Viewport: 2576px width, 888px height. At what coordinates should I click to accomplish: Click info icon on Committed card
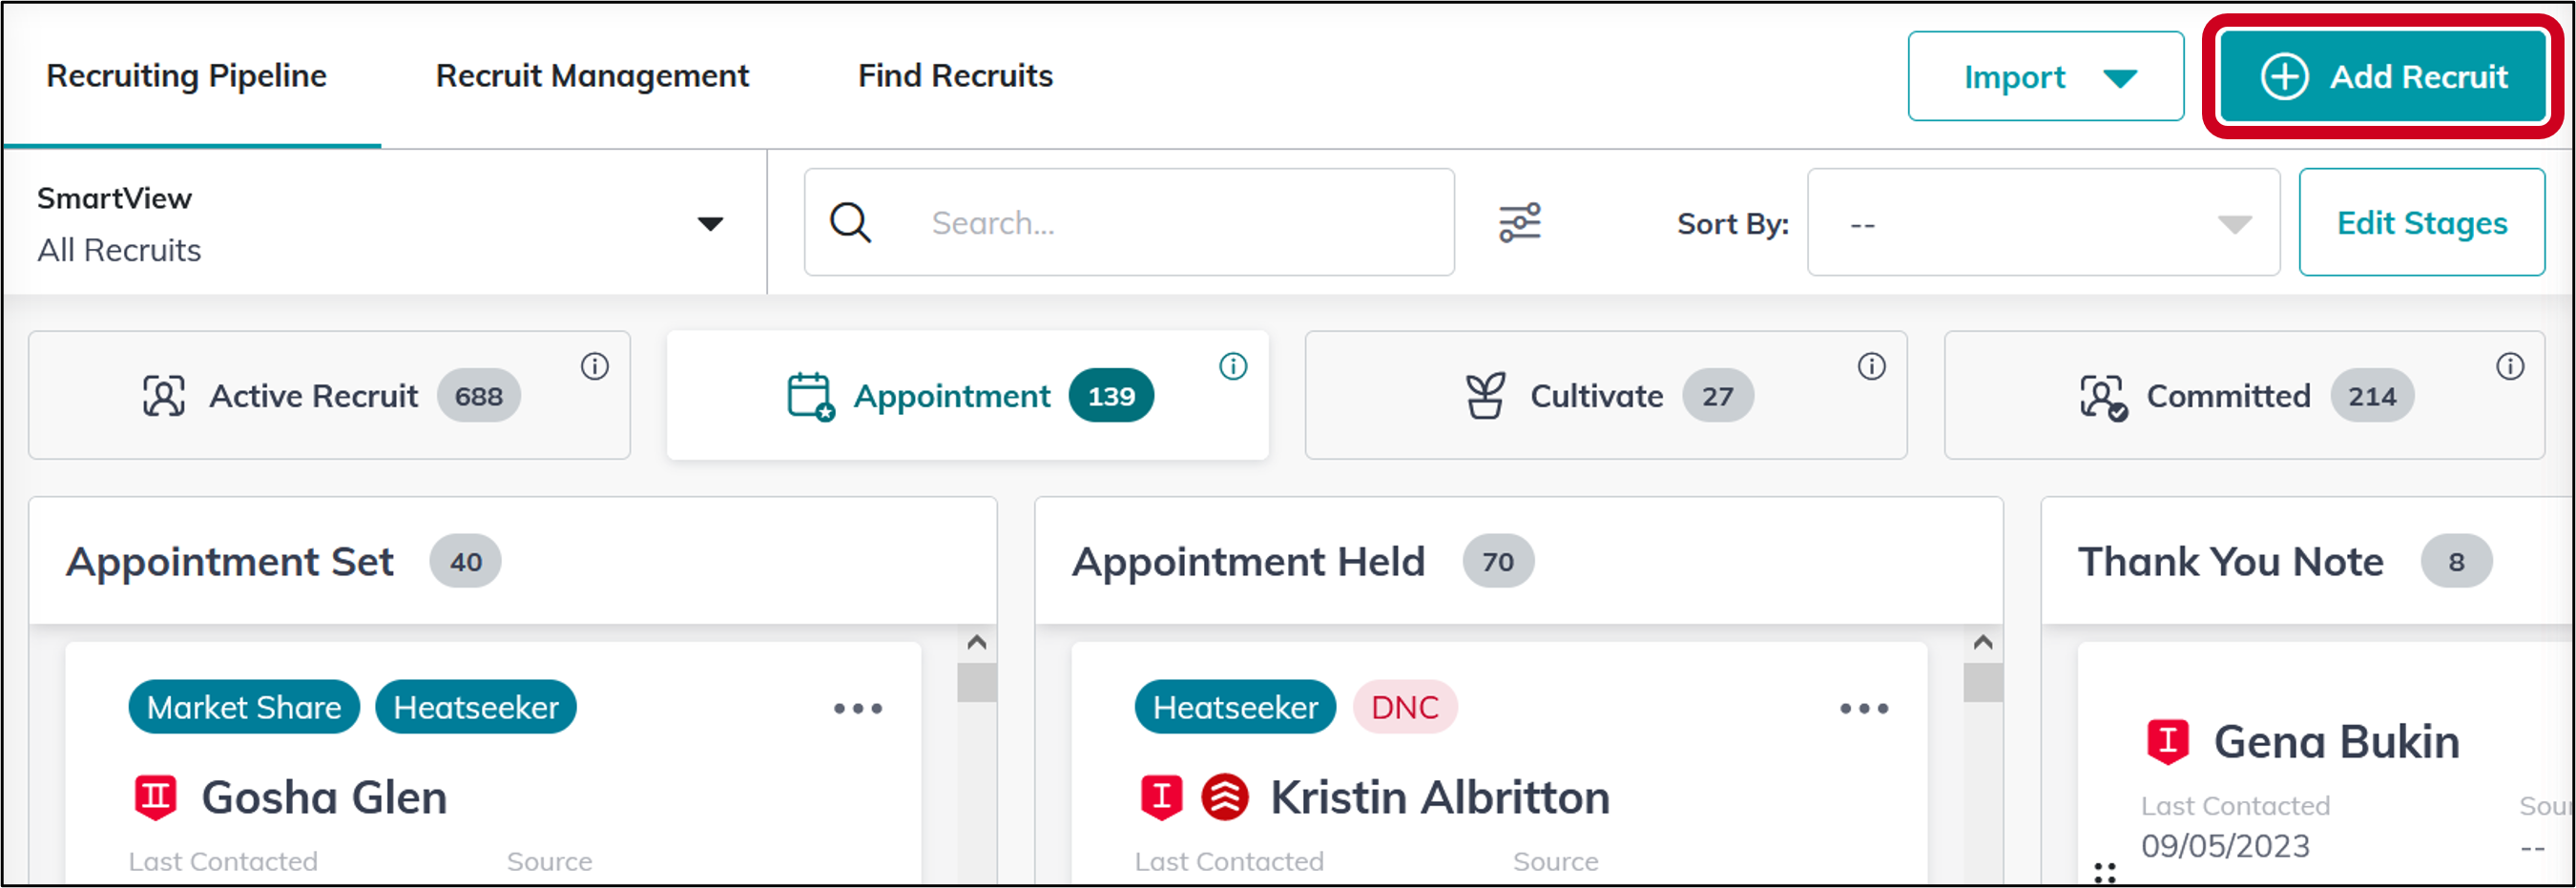(2509, 367)
